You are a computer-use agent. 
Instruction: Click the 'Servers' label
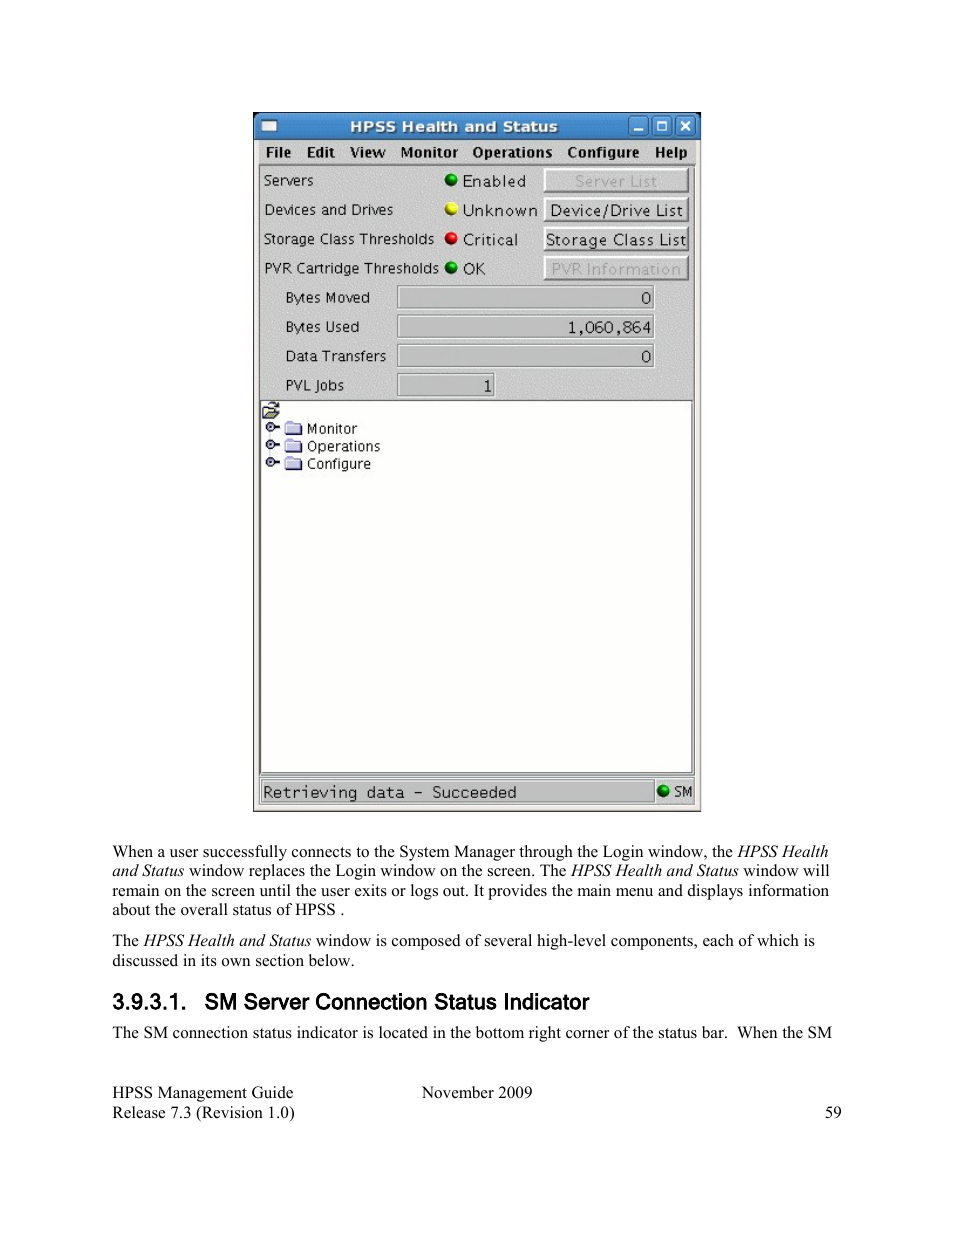(x=288, y=181)
